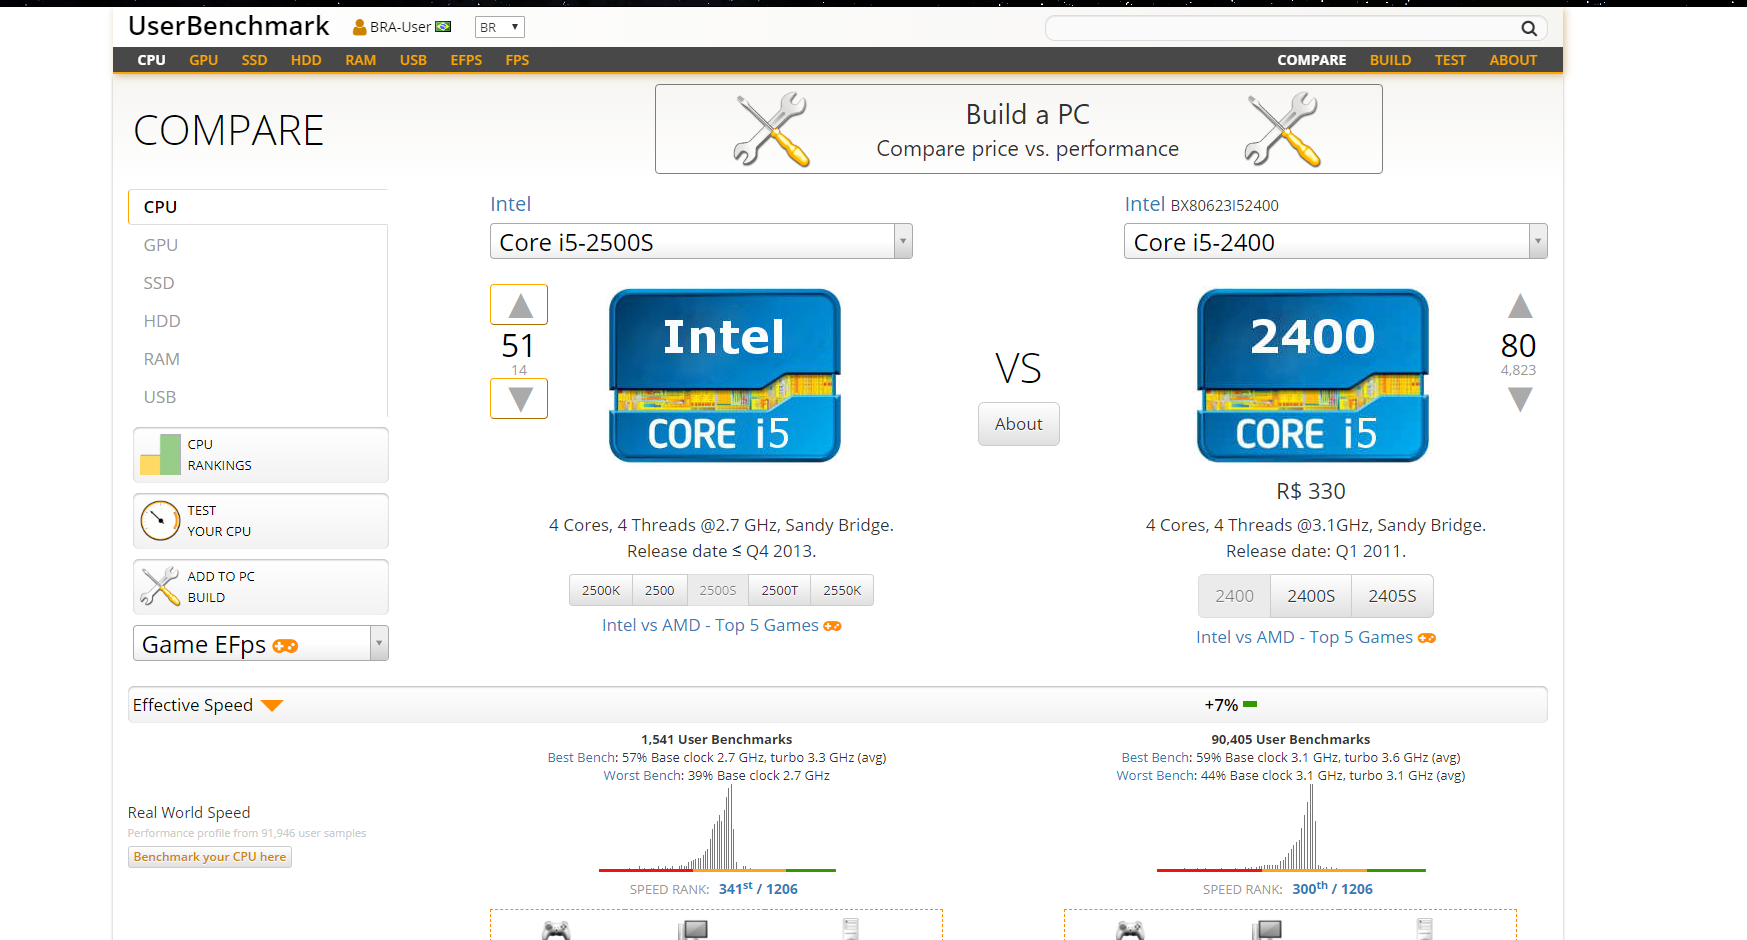Open right Intel vs AMD Top 5 Games link
Image resolution: width=1747 pixels, height=940 pixels.
(1304, 637)
